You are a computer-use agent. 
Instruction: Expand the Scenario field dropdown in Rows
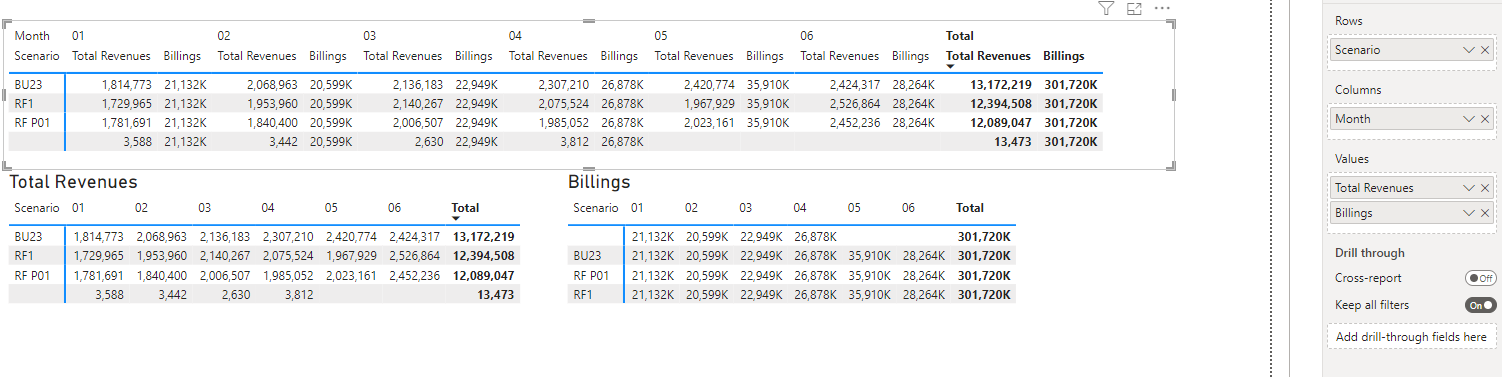coord(1468,49)
